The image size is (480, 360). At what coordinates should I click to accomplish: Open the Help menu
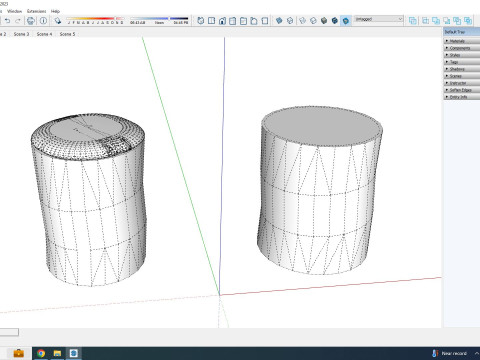[55, 11]
